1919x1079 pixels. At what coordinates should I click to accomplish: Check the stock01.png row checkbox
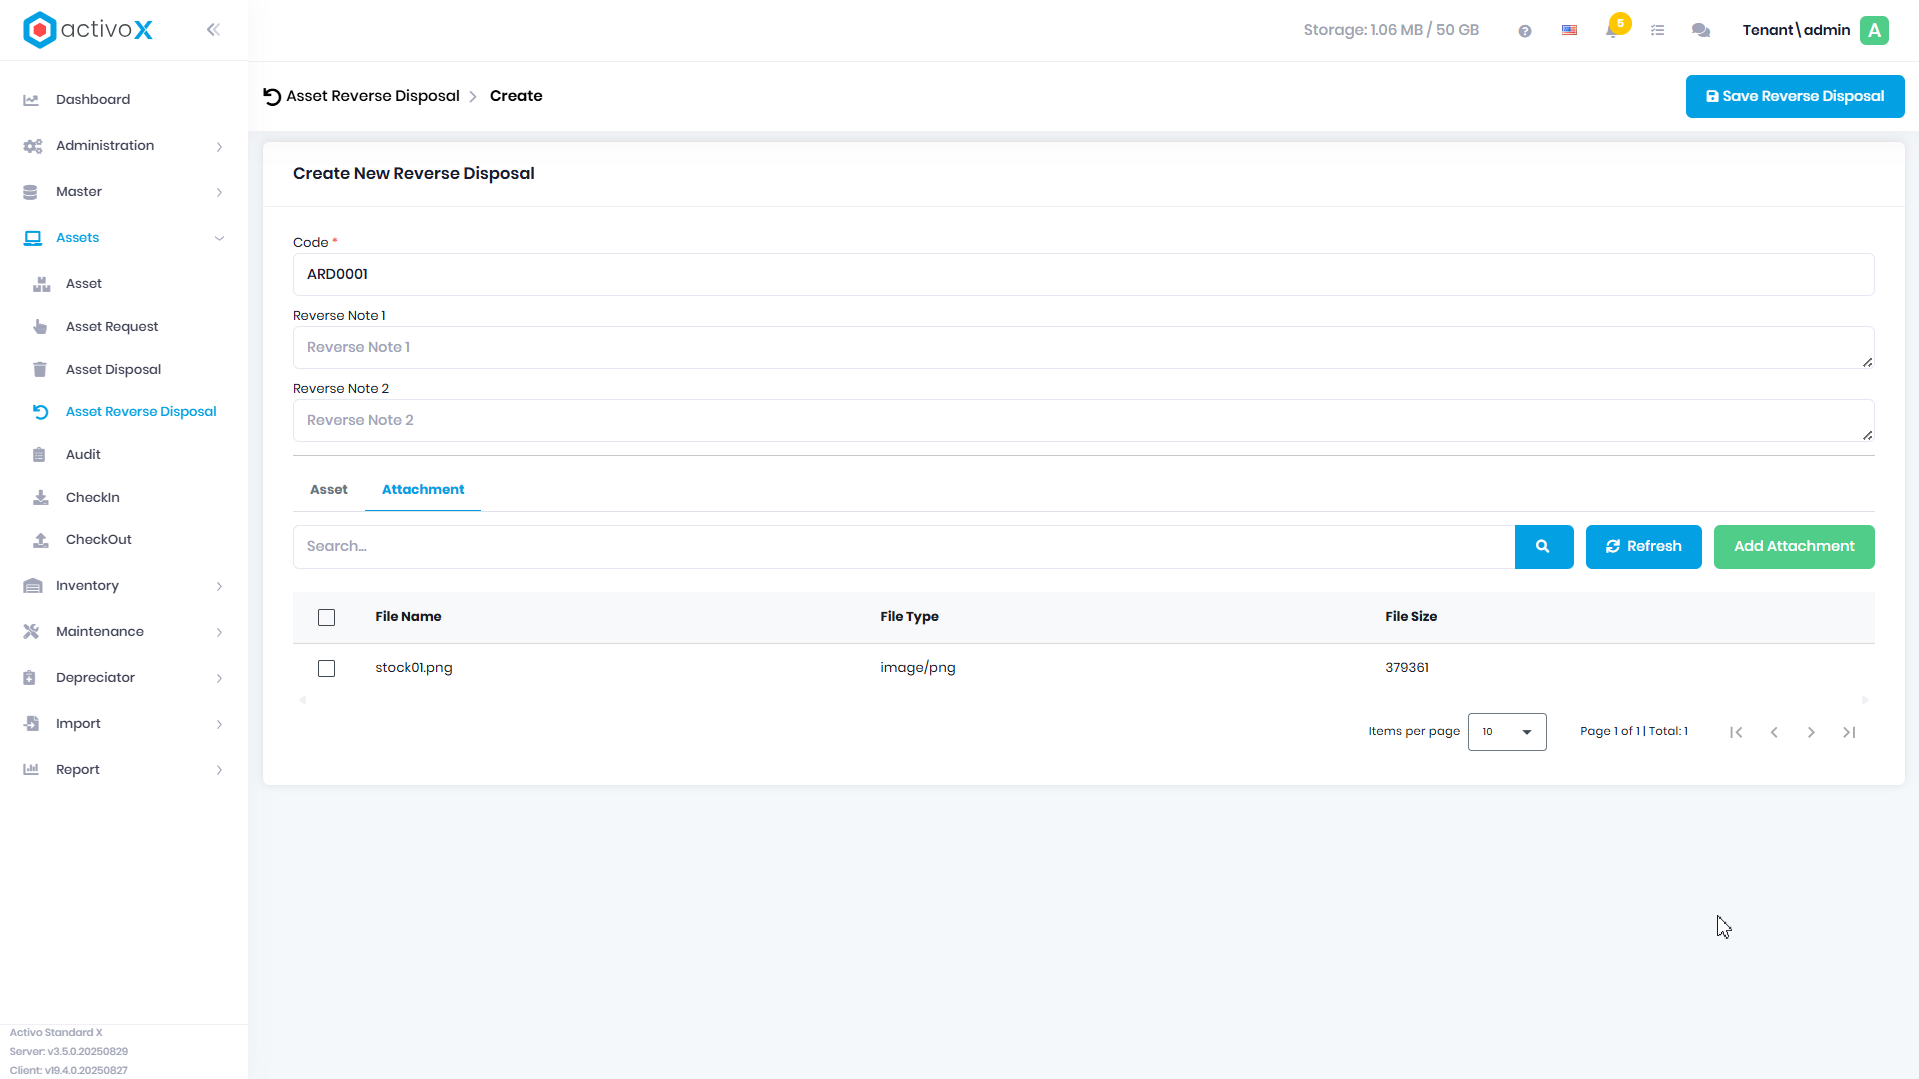326,669
